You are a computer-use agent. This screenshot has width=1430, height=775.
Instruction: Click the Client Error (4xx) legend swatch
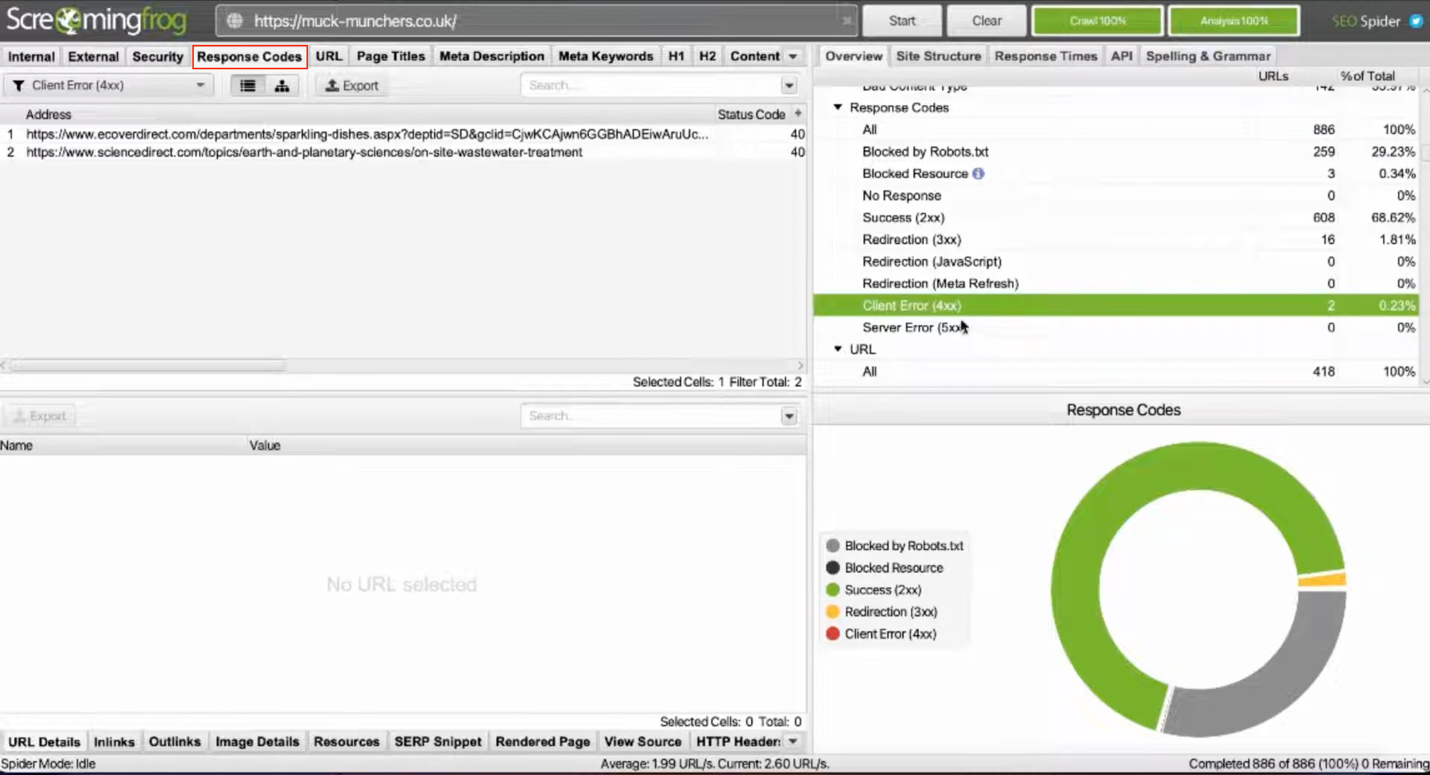coord(833,634)
